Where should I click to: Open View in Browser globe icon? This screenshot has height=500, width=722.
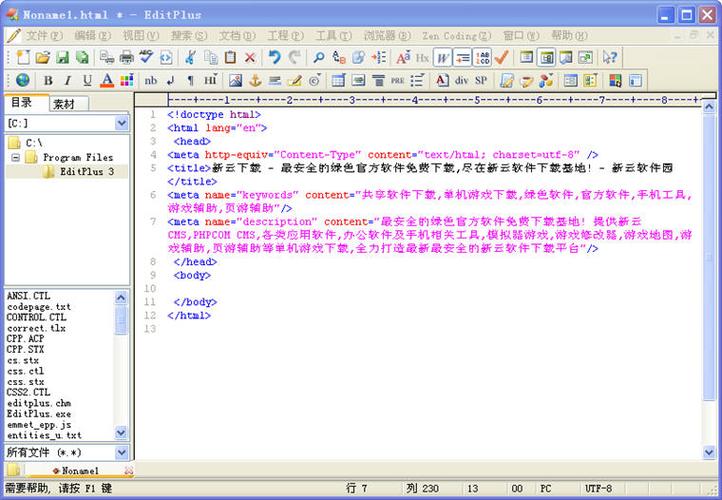tap(22, 80)
